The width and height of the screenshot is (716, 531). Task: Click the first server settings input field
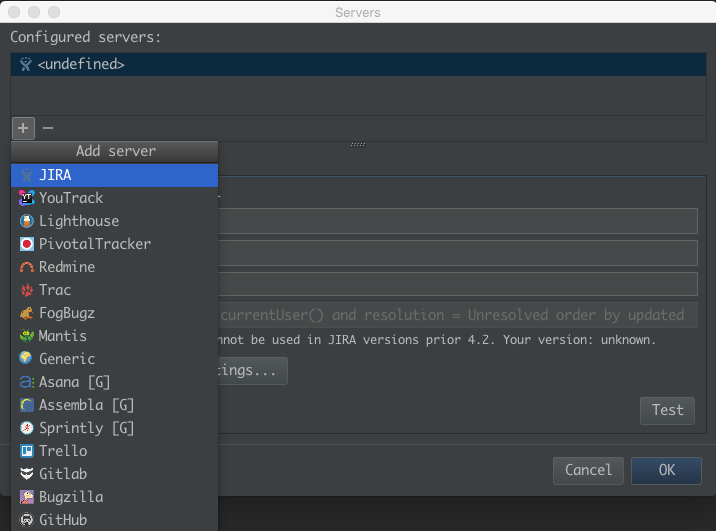[458, 221]
